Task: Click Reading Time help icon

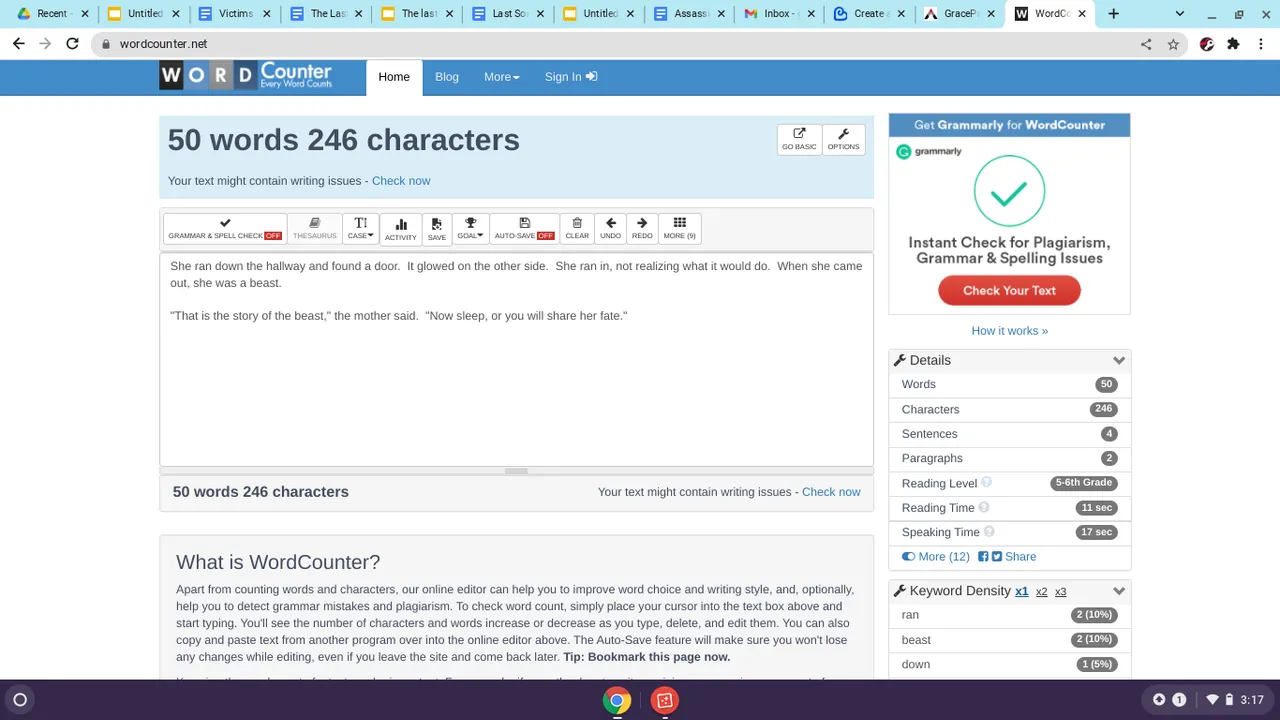Action: (x=984, y=508)
